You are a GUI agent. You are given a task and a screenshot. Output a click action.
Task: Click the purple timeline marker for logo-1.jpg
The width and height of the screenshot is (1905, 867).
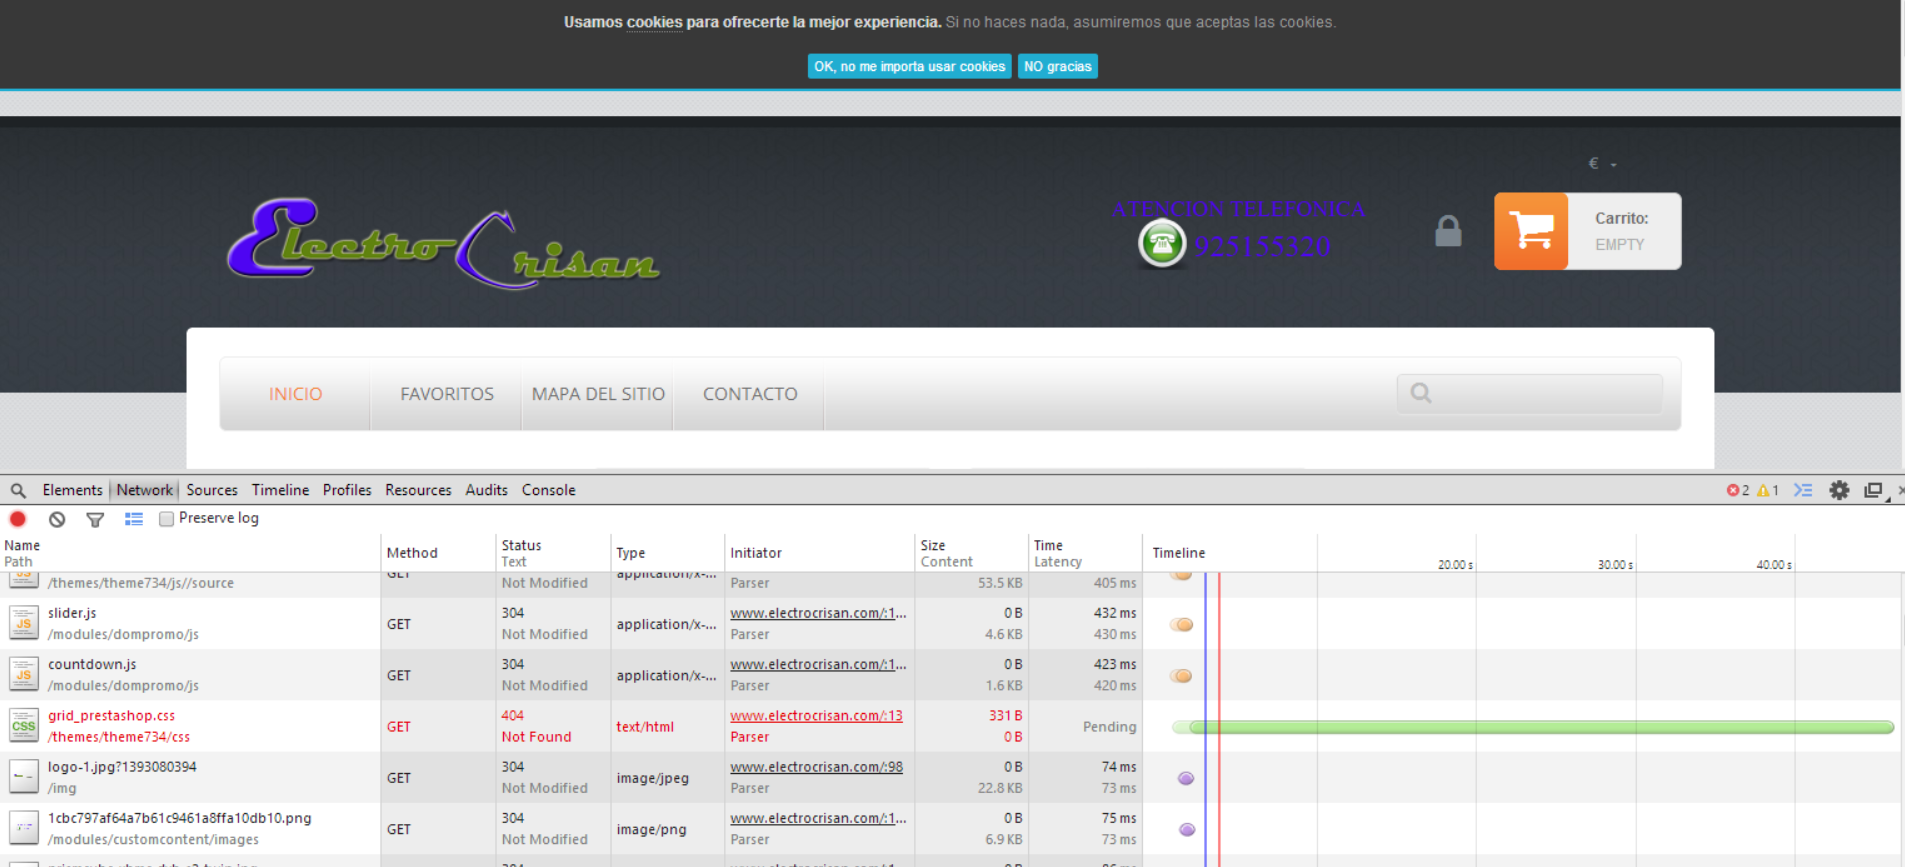pyautogui.click(x=1186, y=778)
